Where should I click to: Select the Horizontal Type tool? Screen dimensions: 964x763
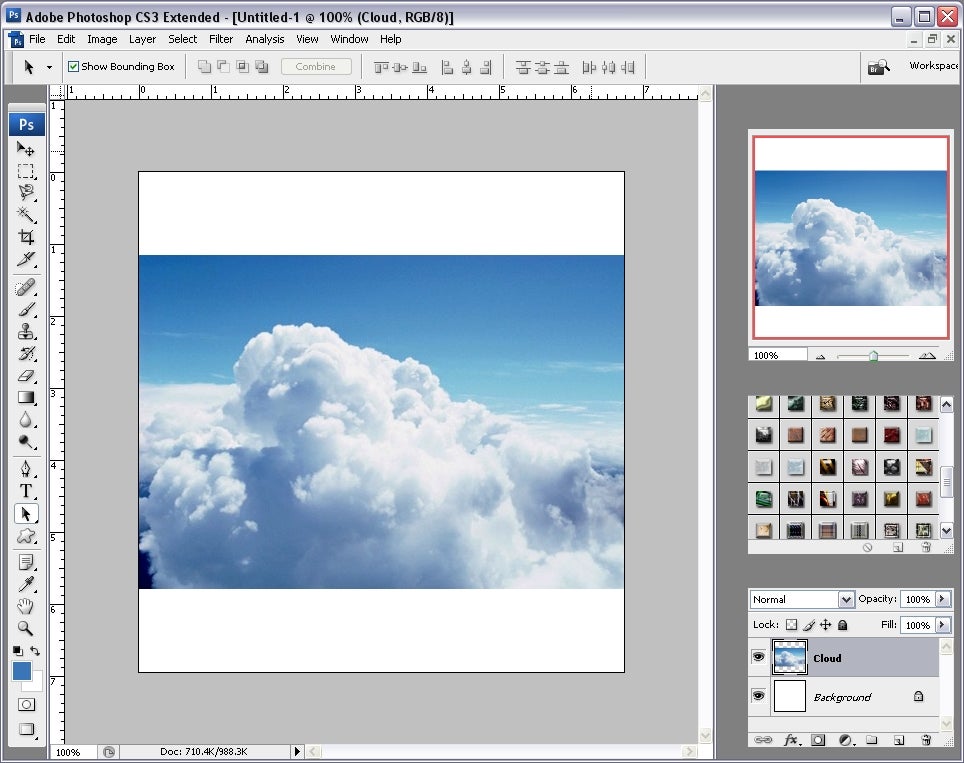tap(26, 490)
